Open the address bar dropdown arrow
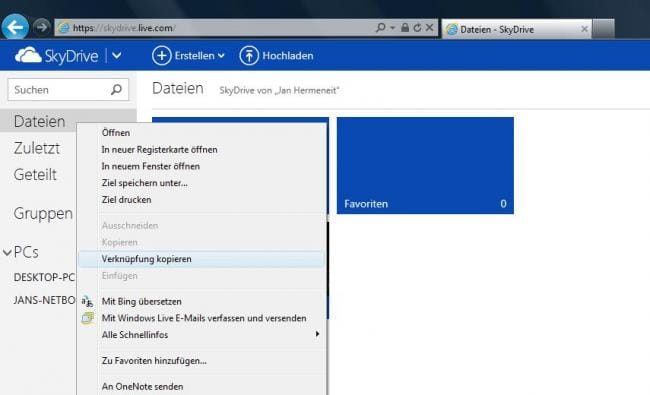Viewport: 650px width, 395px height. click(x=392, y=28)
